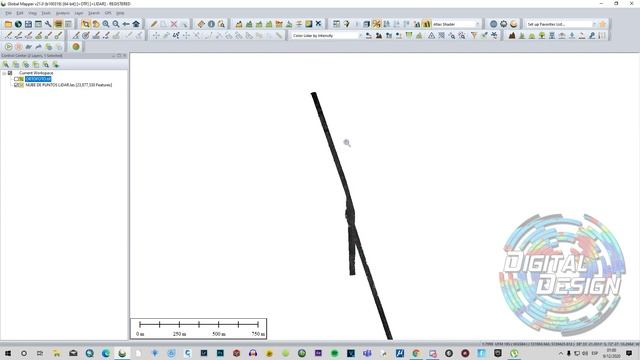Click the orange path profile tool icon
The image size is (640, 360).
239,24
